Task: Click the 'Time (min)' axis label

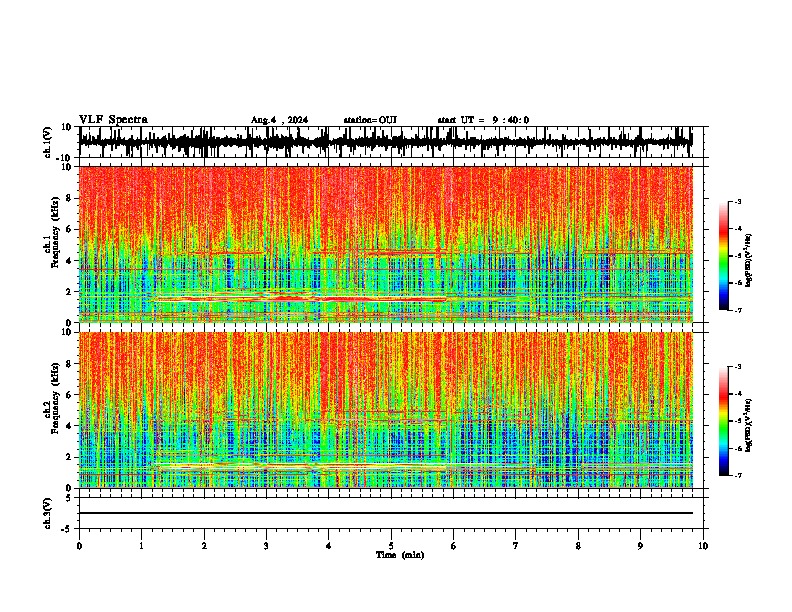Action: (x=400, y=555)
